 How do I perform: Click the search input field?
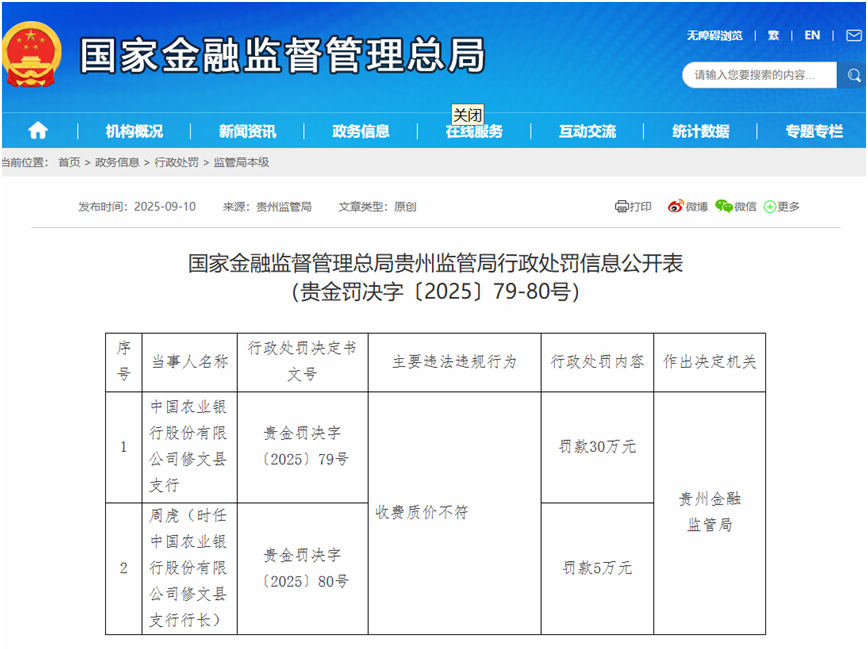click(760, 75)
